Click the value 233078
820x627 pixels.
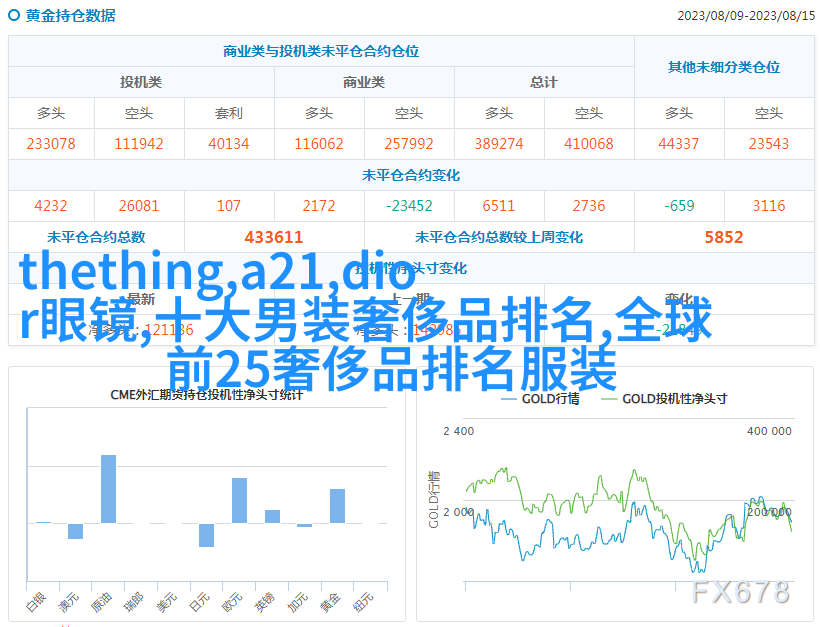click(51, 144)
